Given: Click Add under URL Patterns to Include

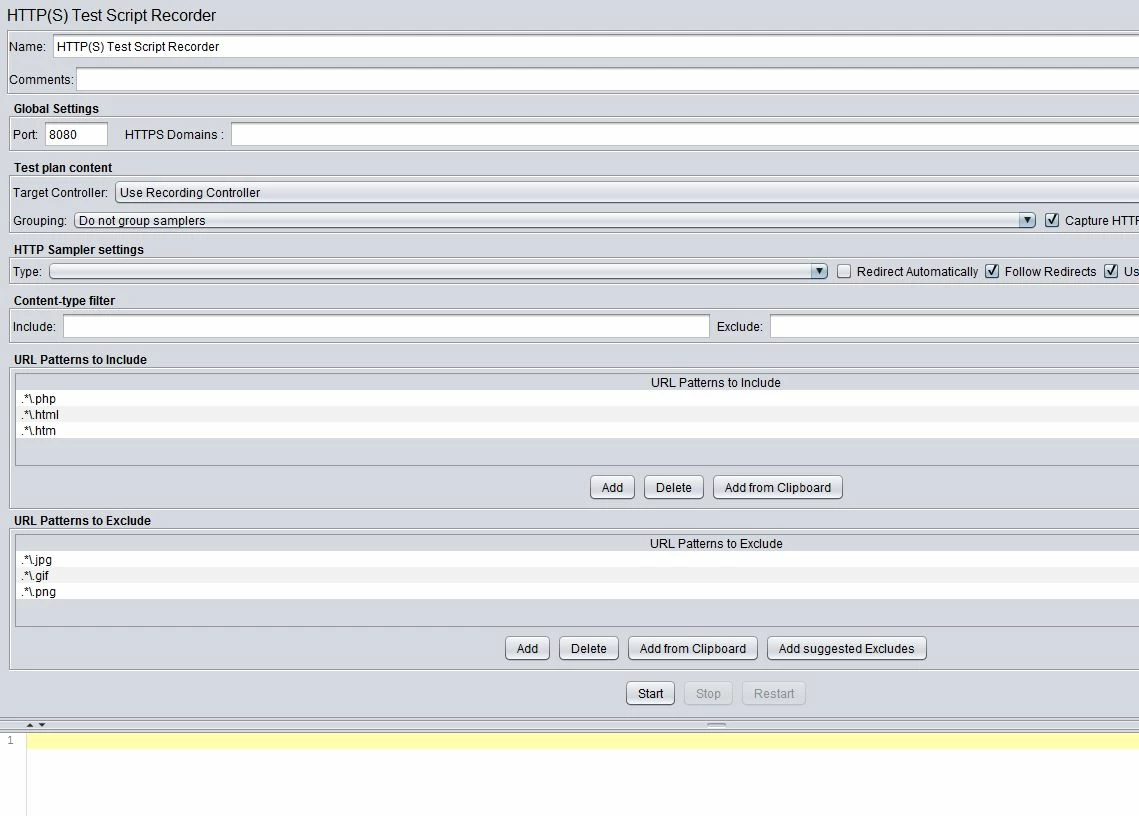Looking at the screenshot, I should [x=612, y=488].
